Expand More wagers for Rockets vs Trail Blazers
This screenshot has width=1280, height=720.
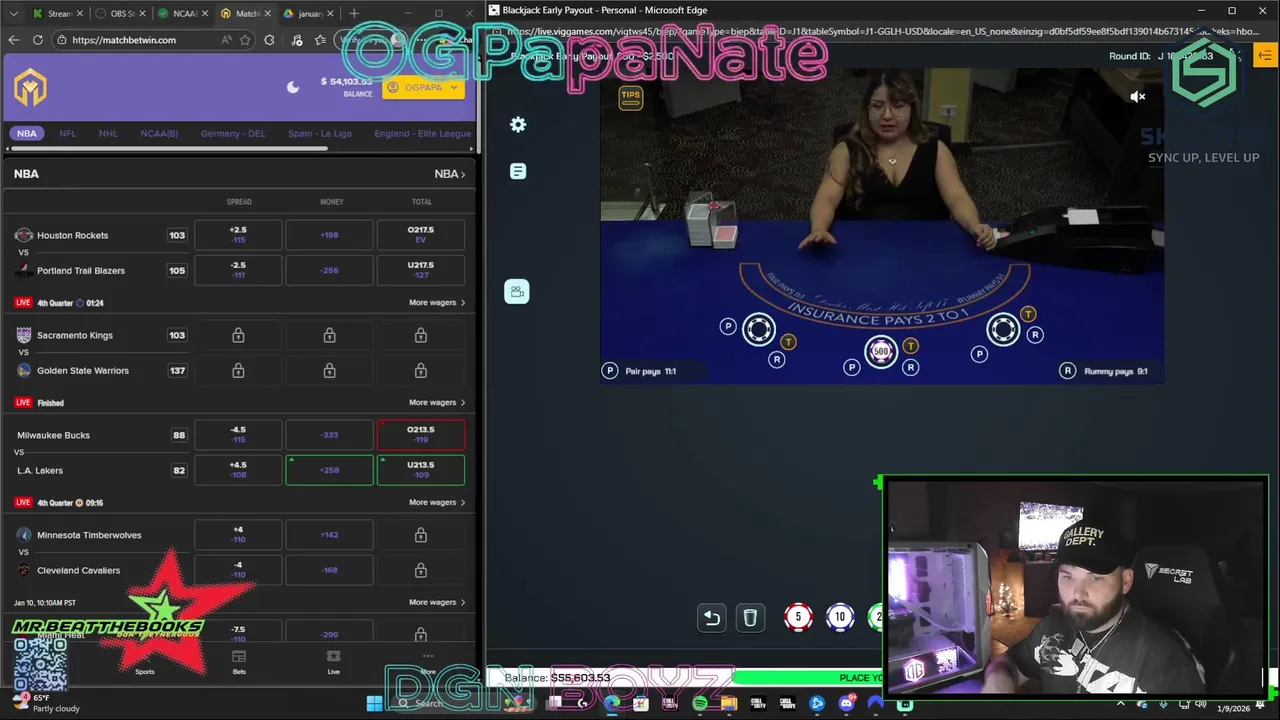[x=437, y=302]
